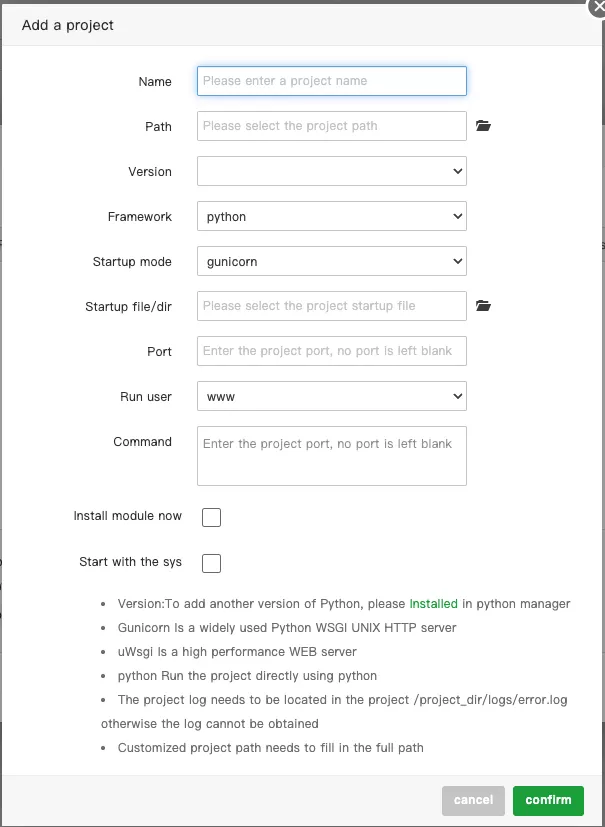Open the Version dropdown chevron
This screenshot has width=605, height=827.
tap(455, 170)
